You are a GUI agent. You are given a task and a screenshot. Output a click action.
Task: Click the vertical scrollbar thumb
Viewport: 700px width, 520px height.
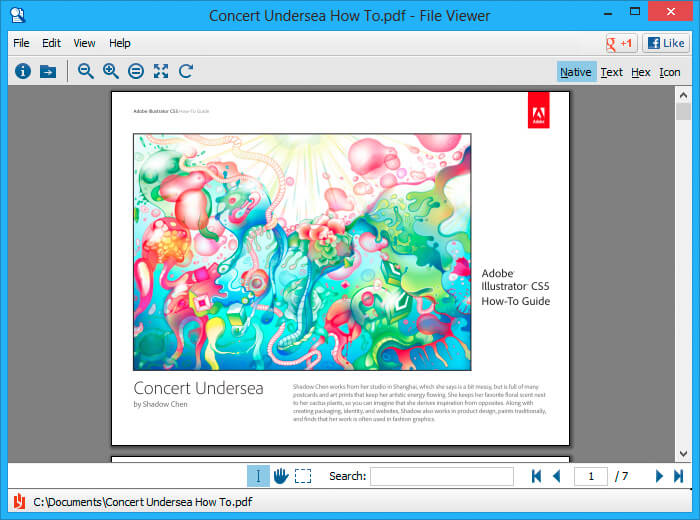[x=683, y=112]
